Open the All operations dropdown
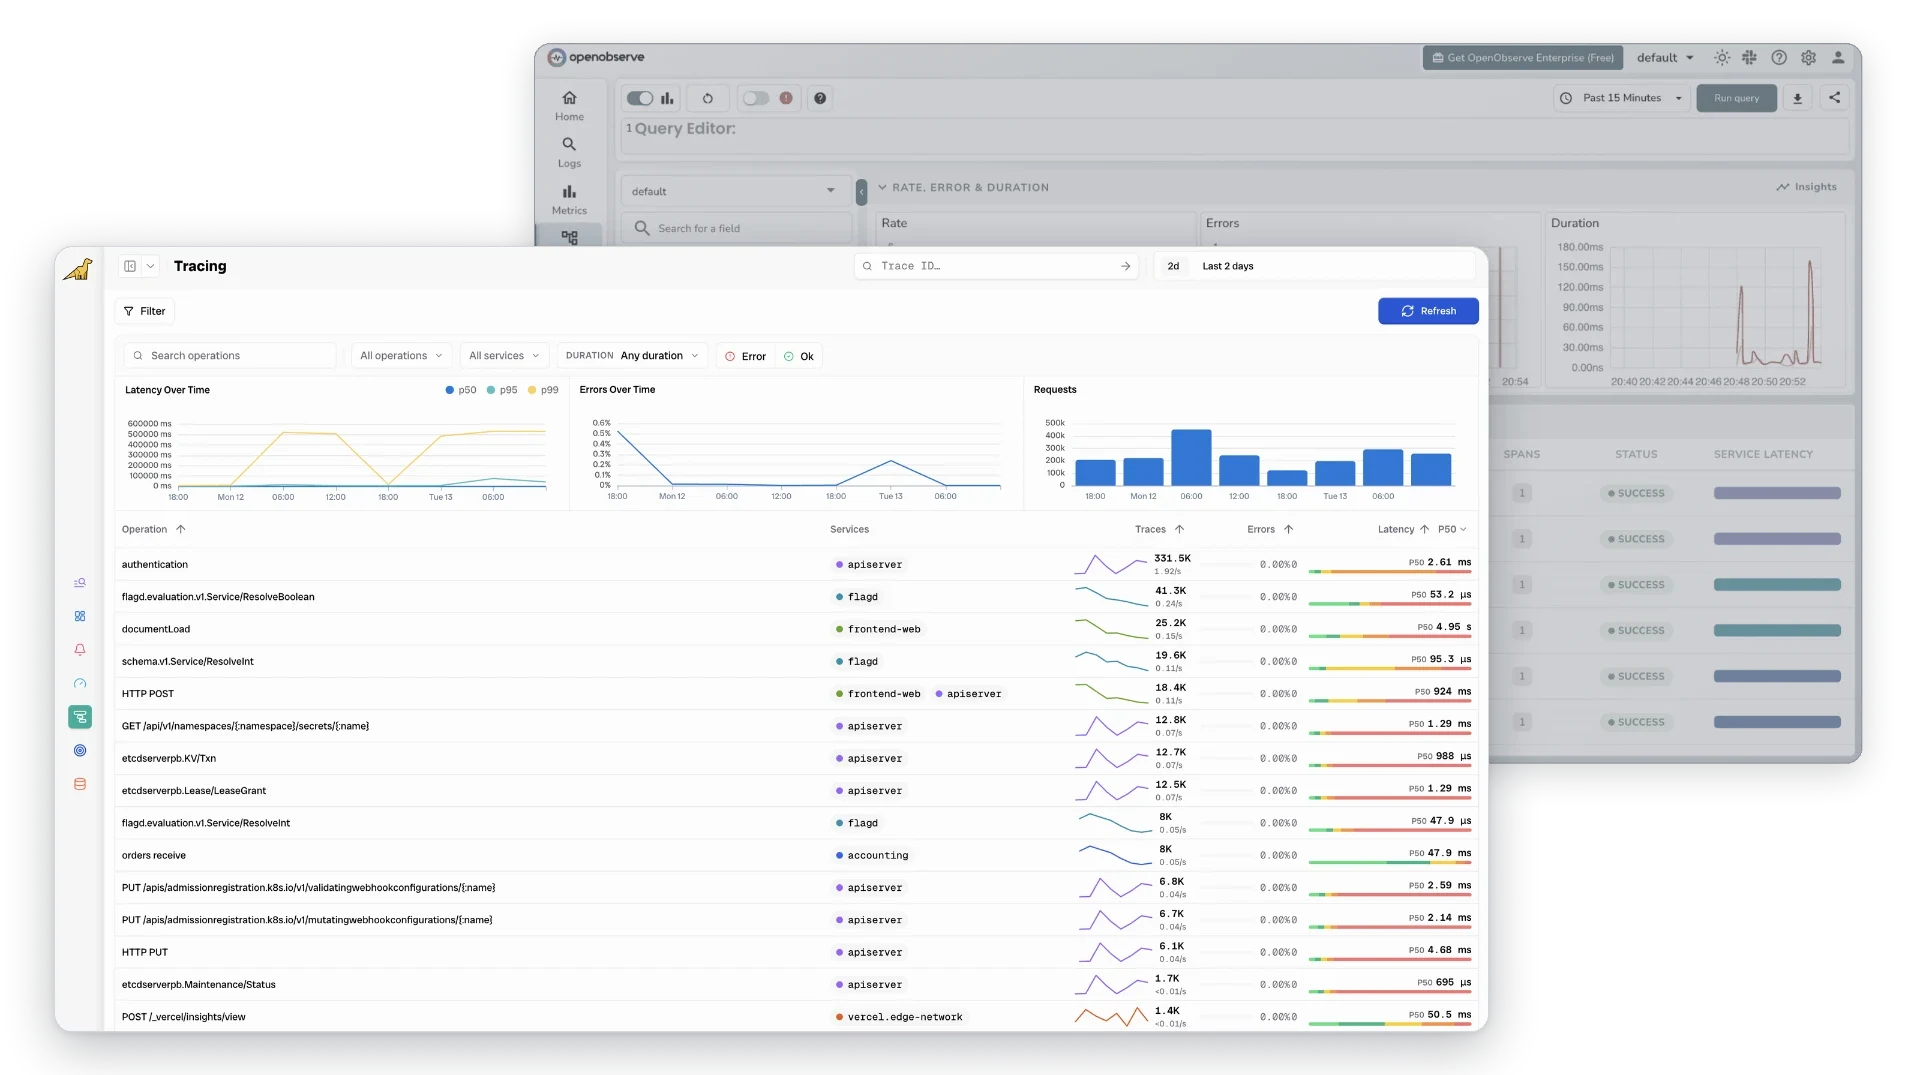 click(x=401, y=356)
